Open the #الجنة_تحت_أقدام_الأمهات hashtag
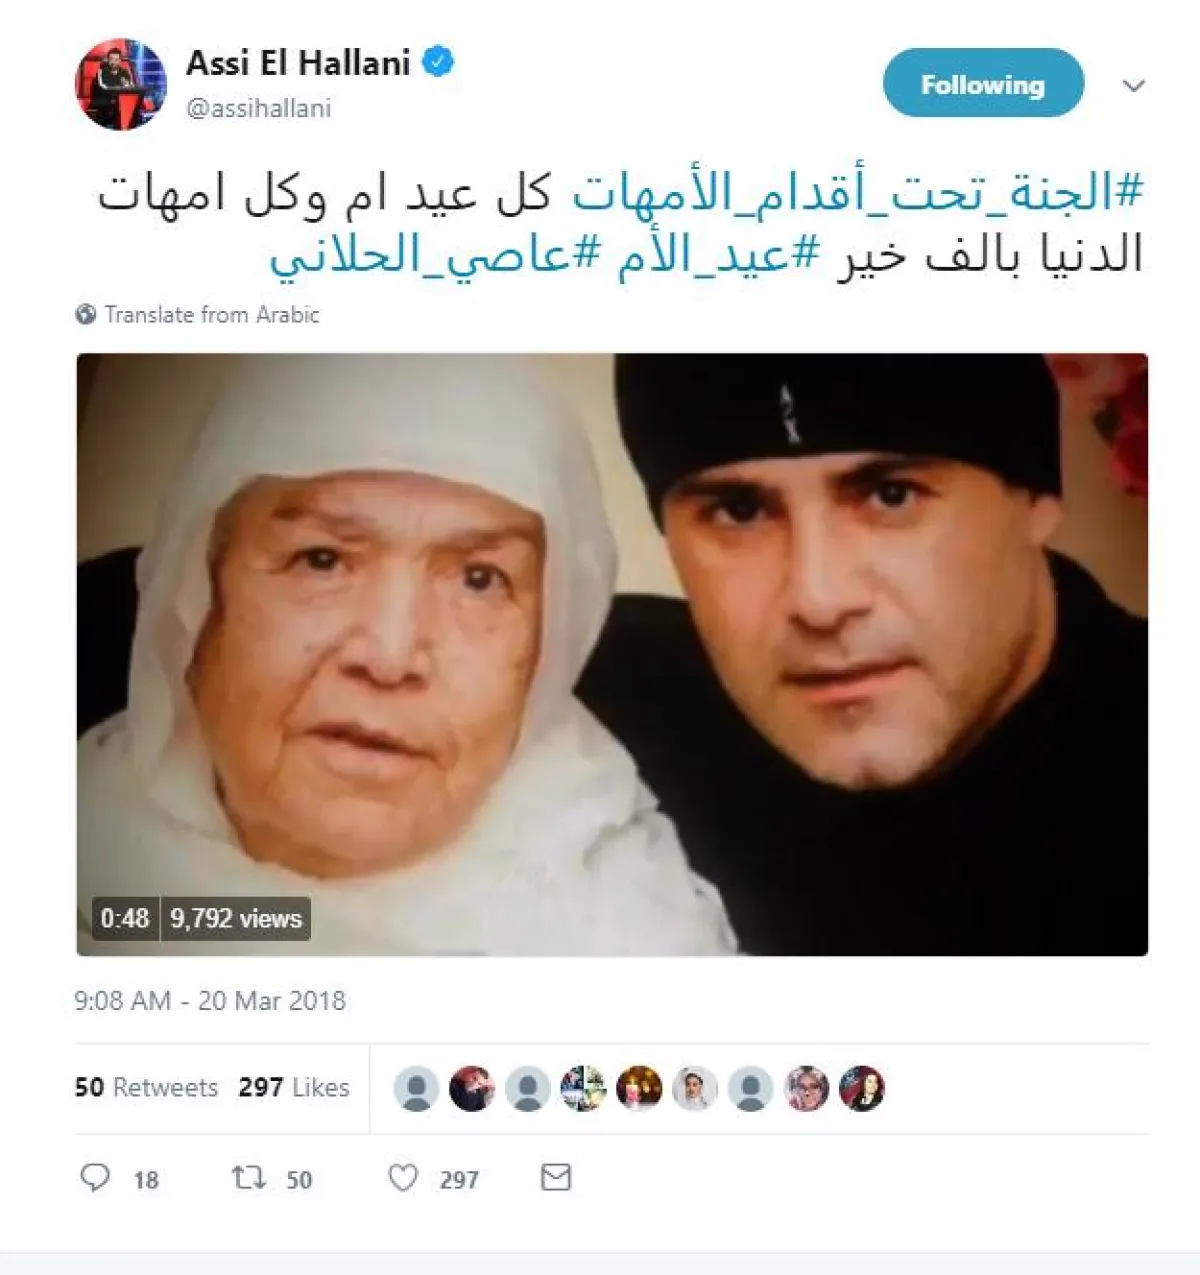This screenshot has height=1275, width=1200. point(858,192)
